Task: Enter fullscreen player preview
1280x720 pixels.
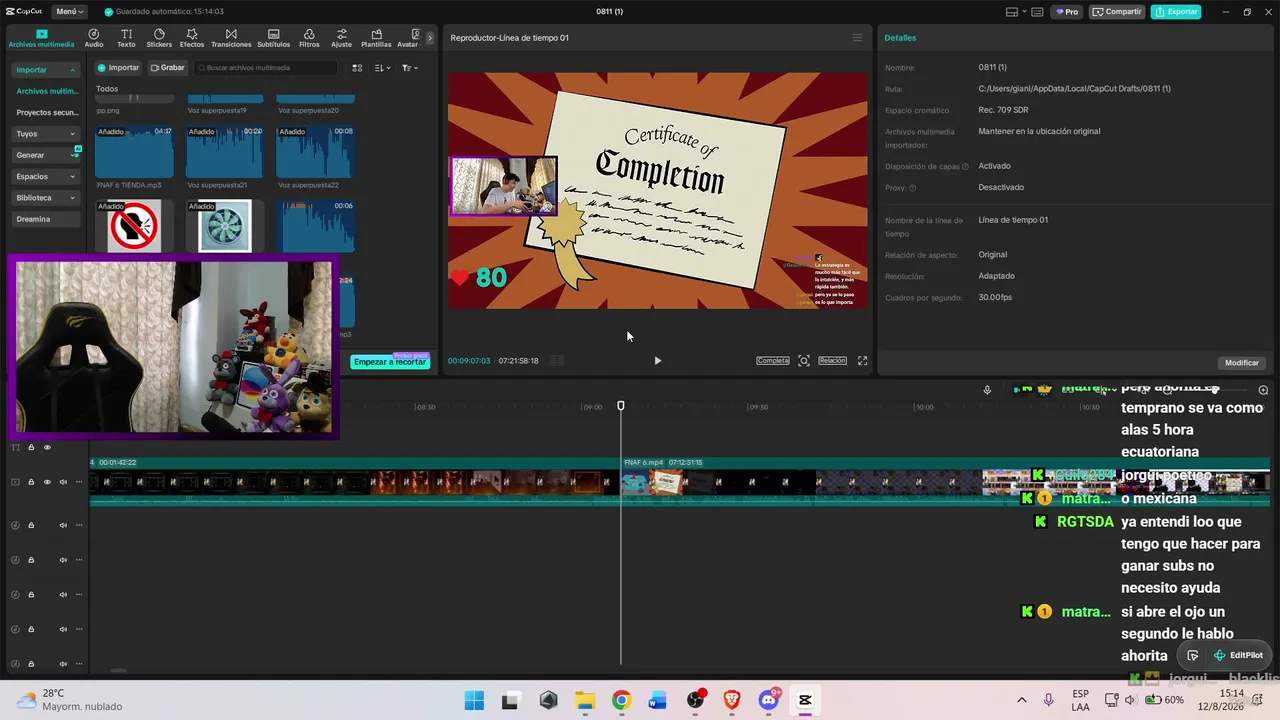Action: pyautogui.click(x=863, y=361)
